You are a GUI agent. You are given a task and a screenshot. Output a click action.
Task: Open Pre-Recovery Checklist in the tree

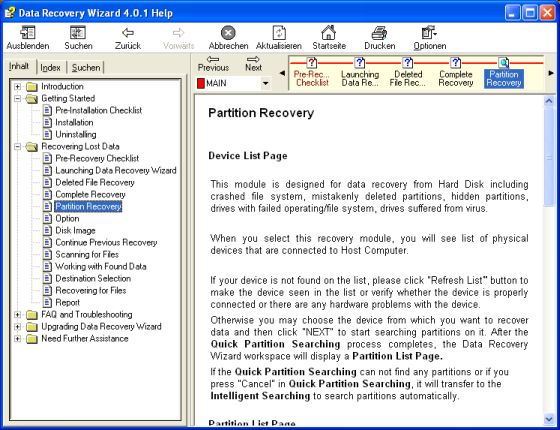point(97,158)
